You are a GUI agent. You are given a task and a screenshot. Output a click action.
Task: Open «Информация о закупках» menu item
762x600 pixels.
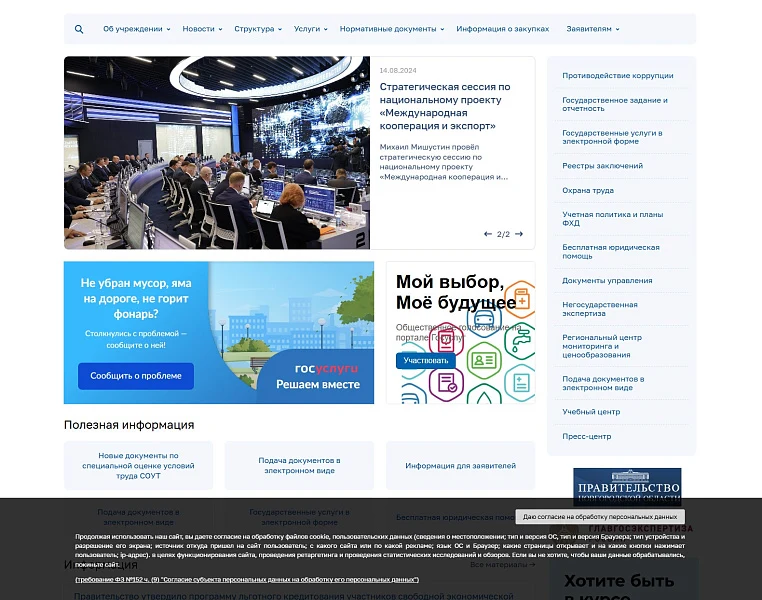(502, 29)
